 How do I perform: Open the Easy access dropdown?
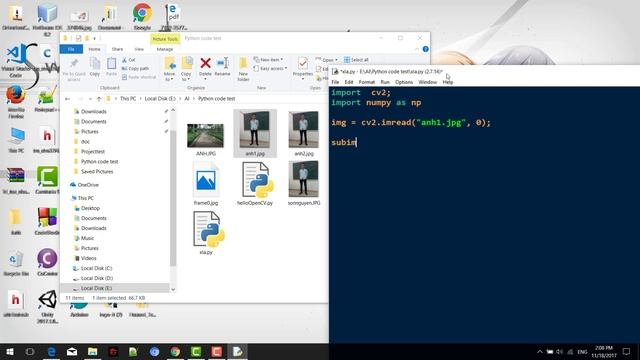coord(270,68)
